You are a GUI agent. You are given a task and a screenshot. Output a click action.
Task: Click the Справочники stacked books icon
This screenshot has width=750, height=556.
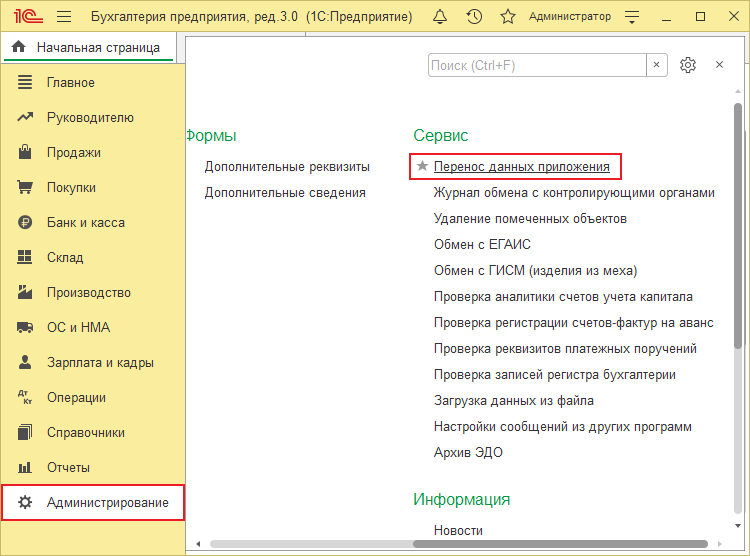(x=25, y=432)
